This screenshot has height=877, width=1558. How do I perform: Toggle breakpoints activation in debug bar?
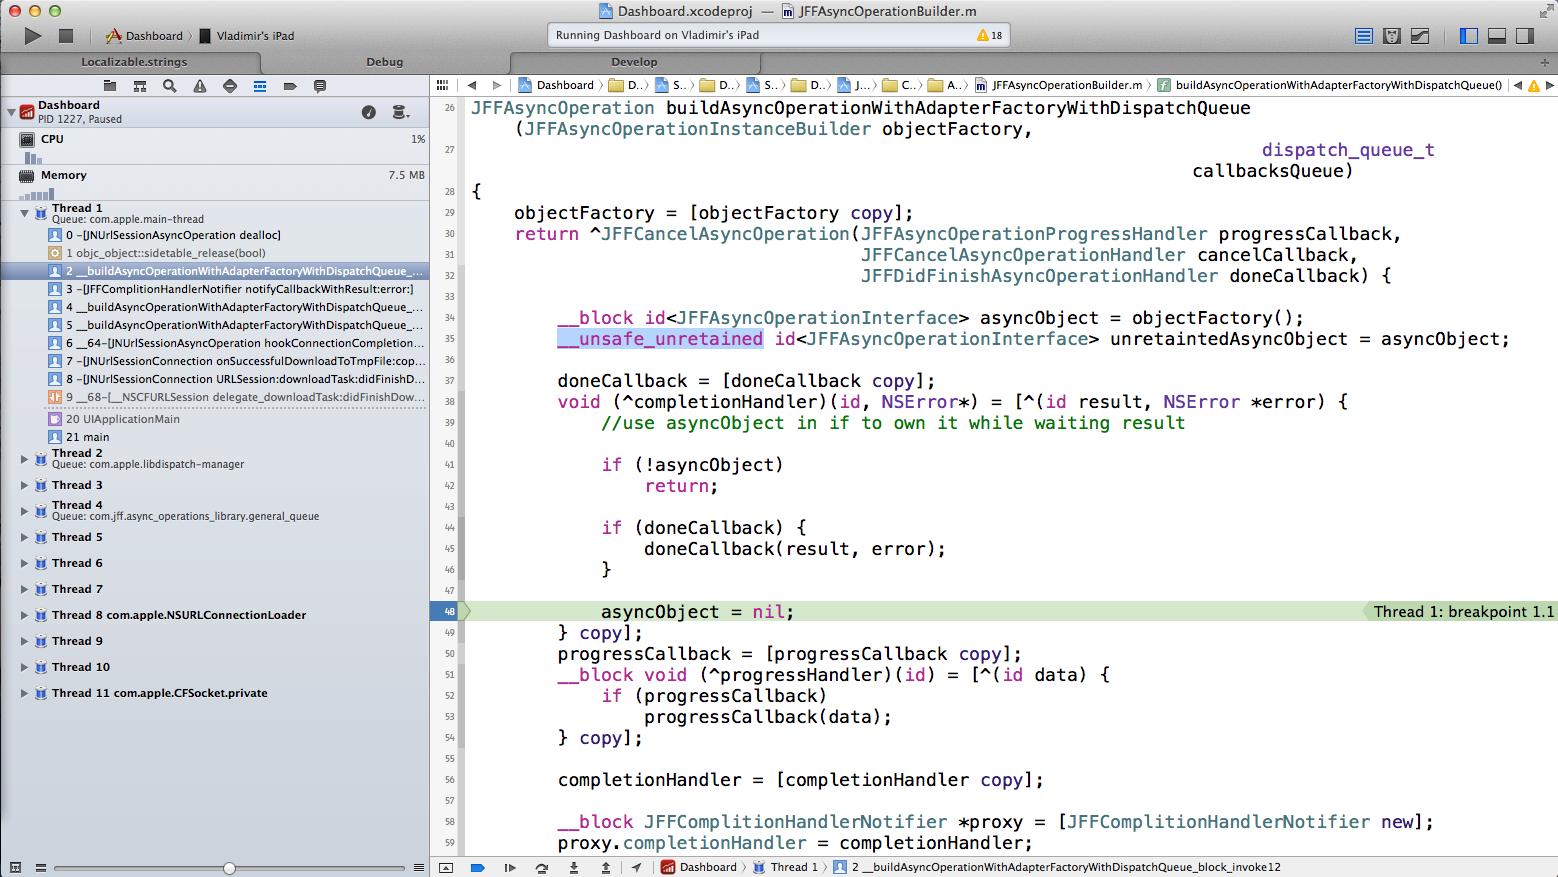478,867
